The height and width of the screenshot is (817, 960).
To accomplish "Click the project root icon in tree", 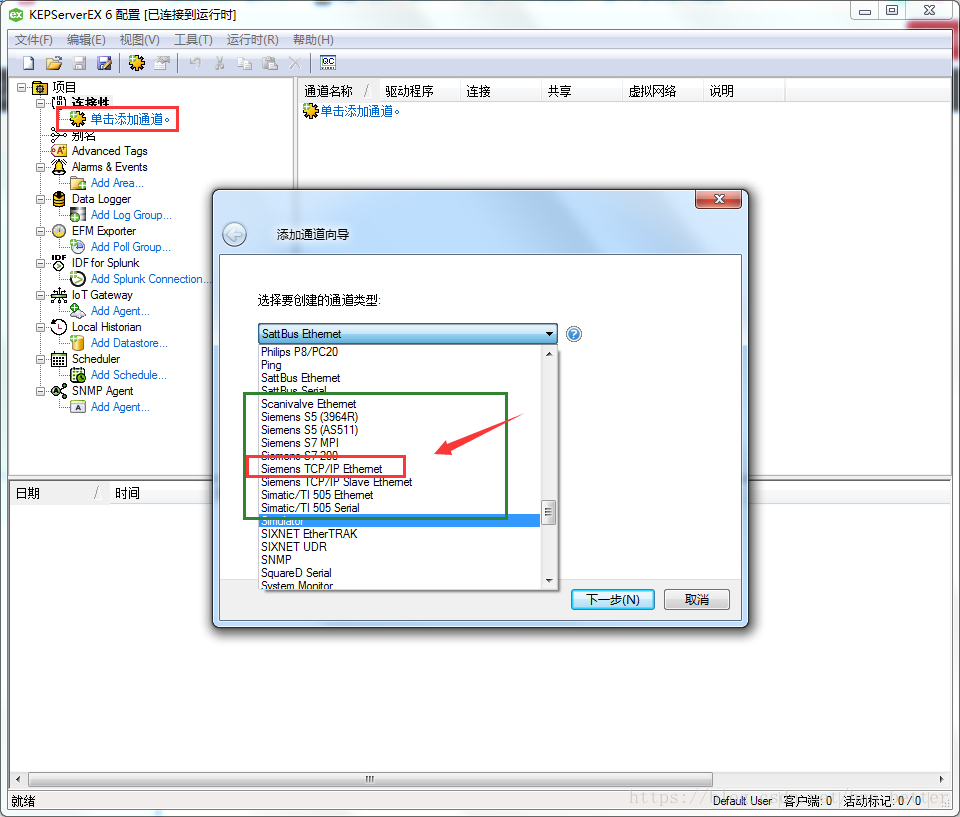I will 40,88.
